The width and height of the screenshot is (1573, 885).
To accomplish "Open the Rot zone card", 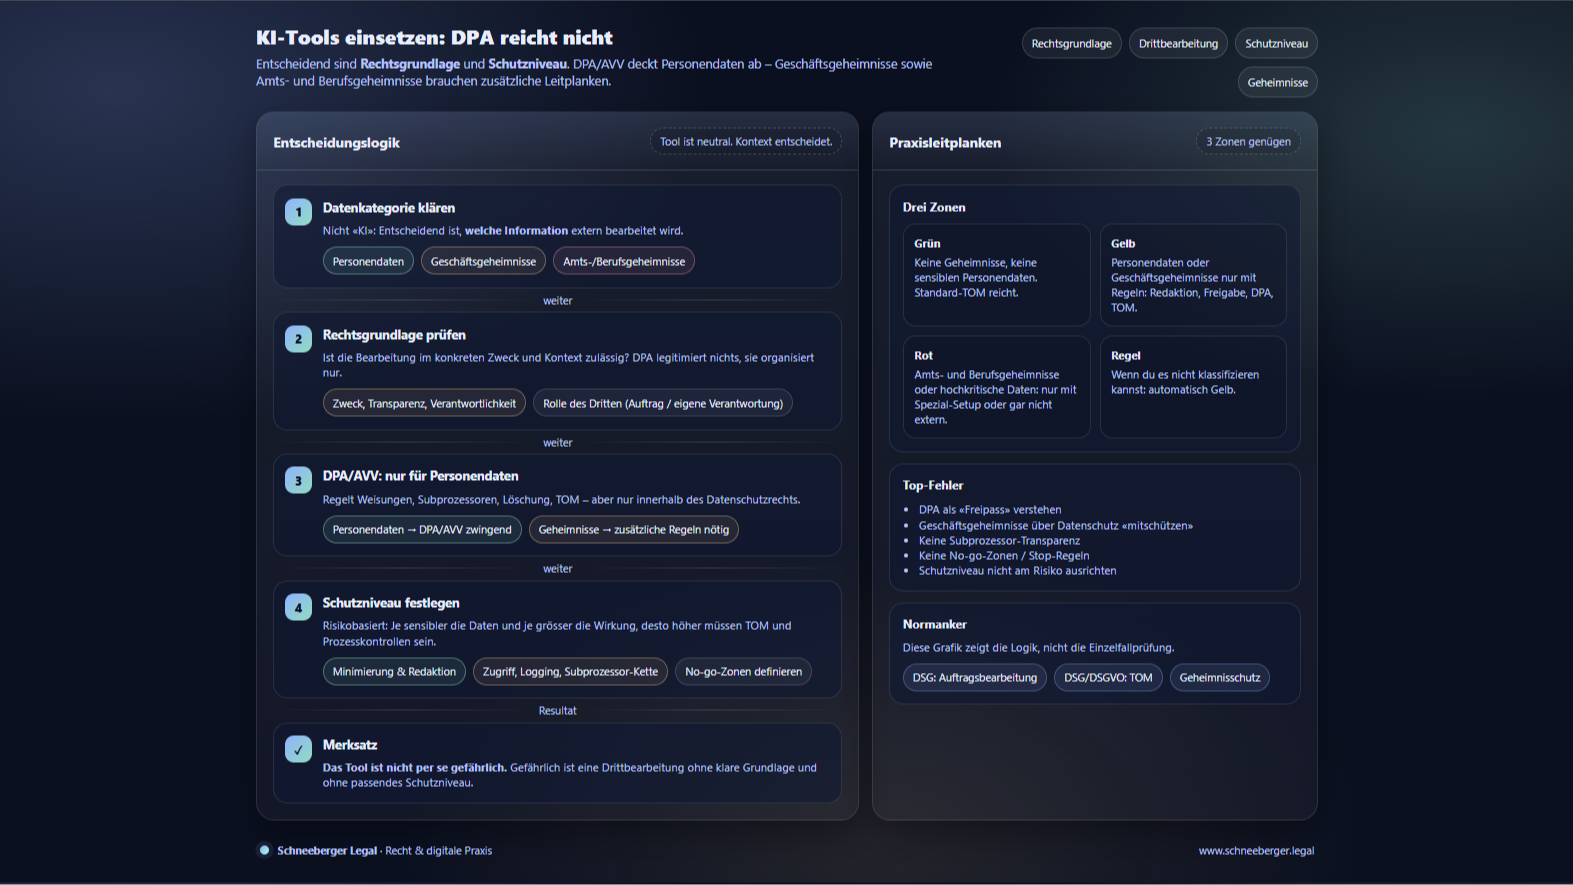I will pyautogui.click(x=996, y=387).
